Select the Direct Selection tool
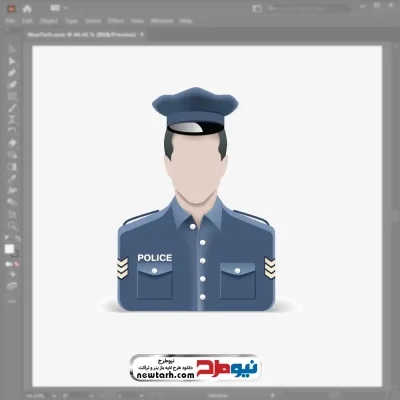 [12, 61]
